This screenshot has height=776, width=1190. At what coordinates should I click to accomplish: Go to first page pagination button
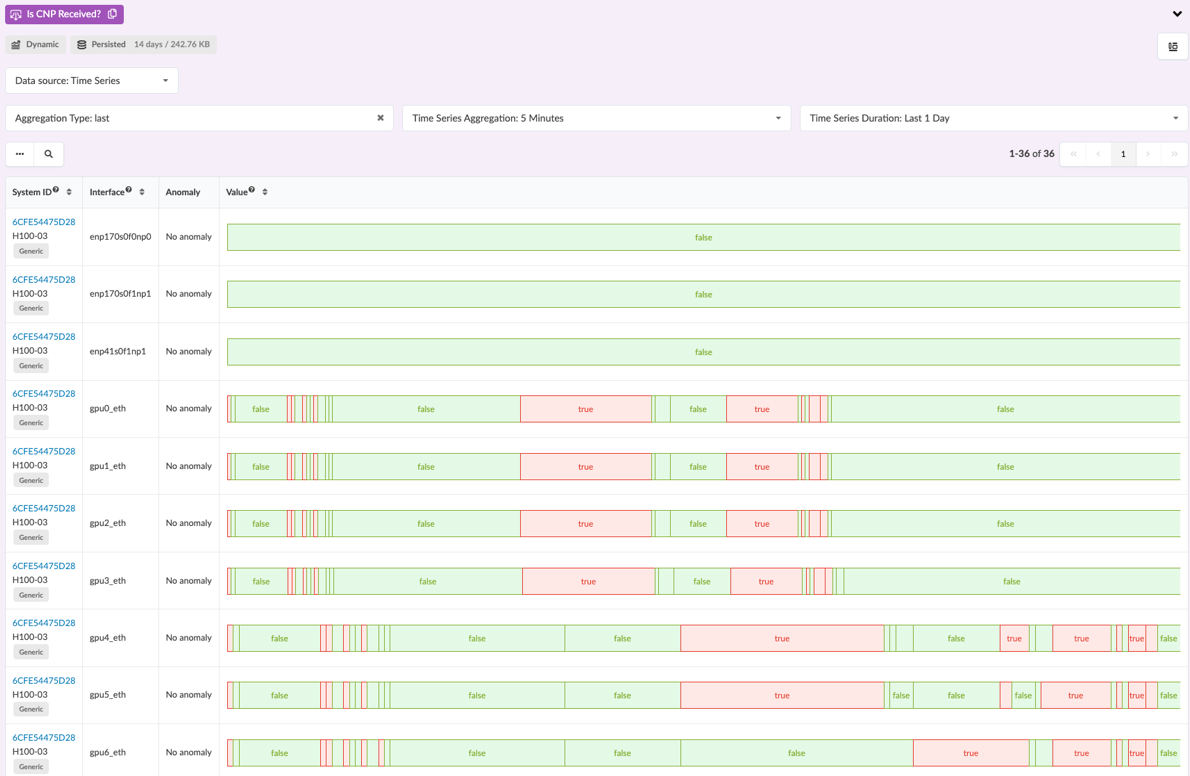(1073, 153)
